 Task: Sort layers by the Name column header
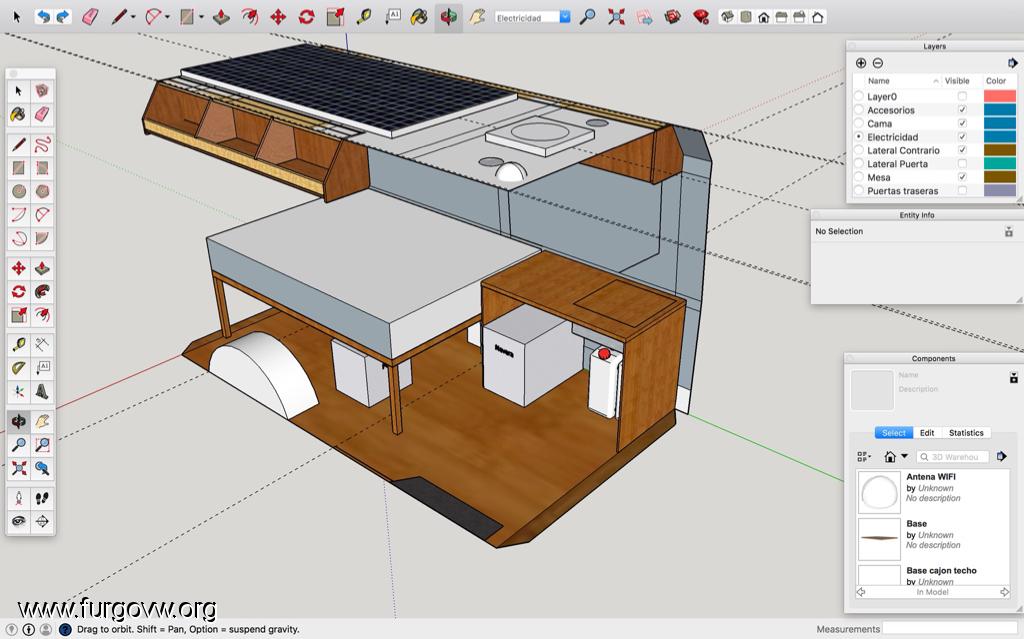click(903, 81)
